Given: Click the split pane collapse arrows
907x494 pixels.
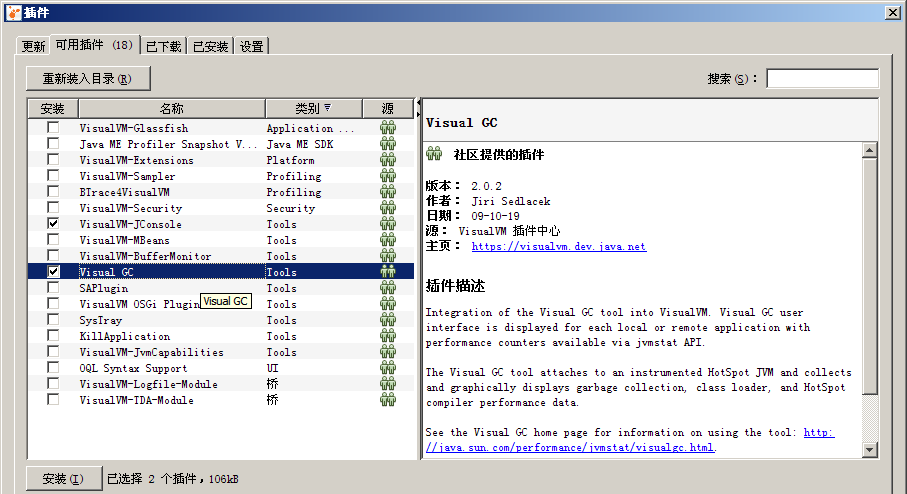Looking at the screenshot, I should (x=418, y=108).
